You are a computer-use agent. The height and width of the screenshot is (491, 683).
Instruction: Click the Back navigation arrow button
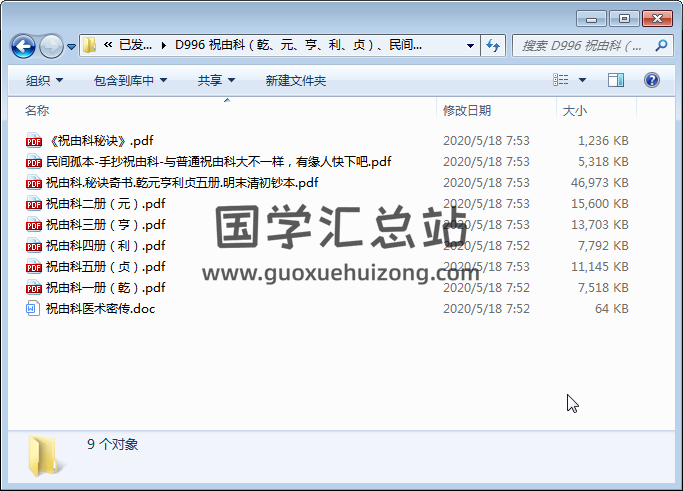click(24, 46)
